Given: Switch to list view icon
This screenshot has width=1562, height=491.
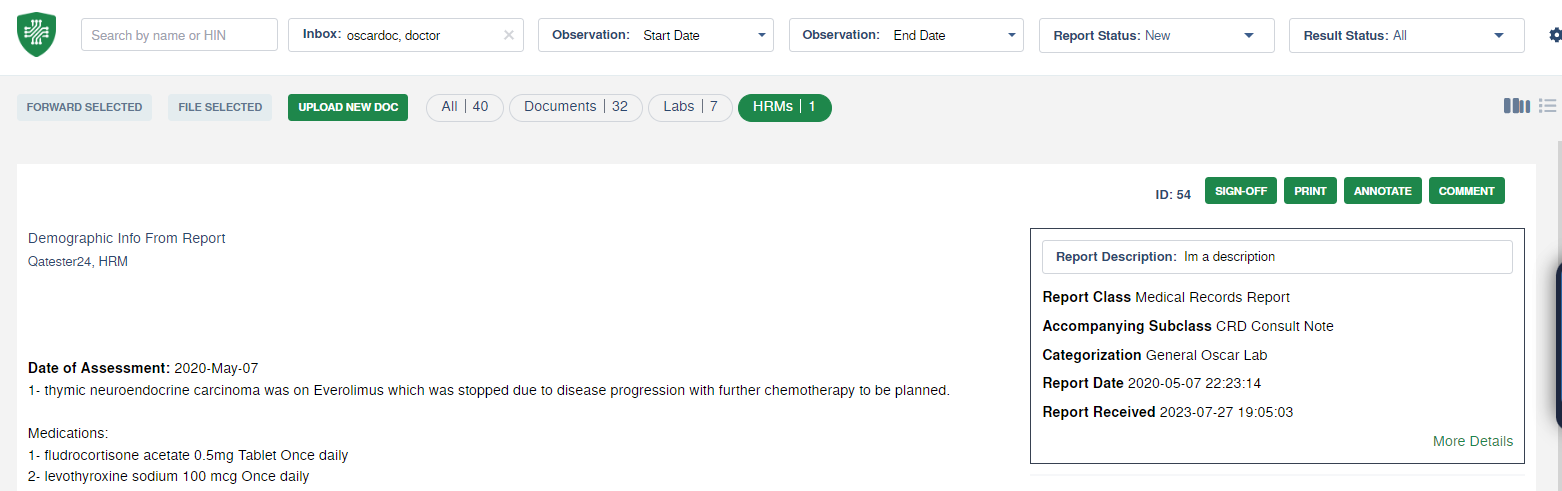Looking at the screenshot, I should click(1548, 106).
